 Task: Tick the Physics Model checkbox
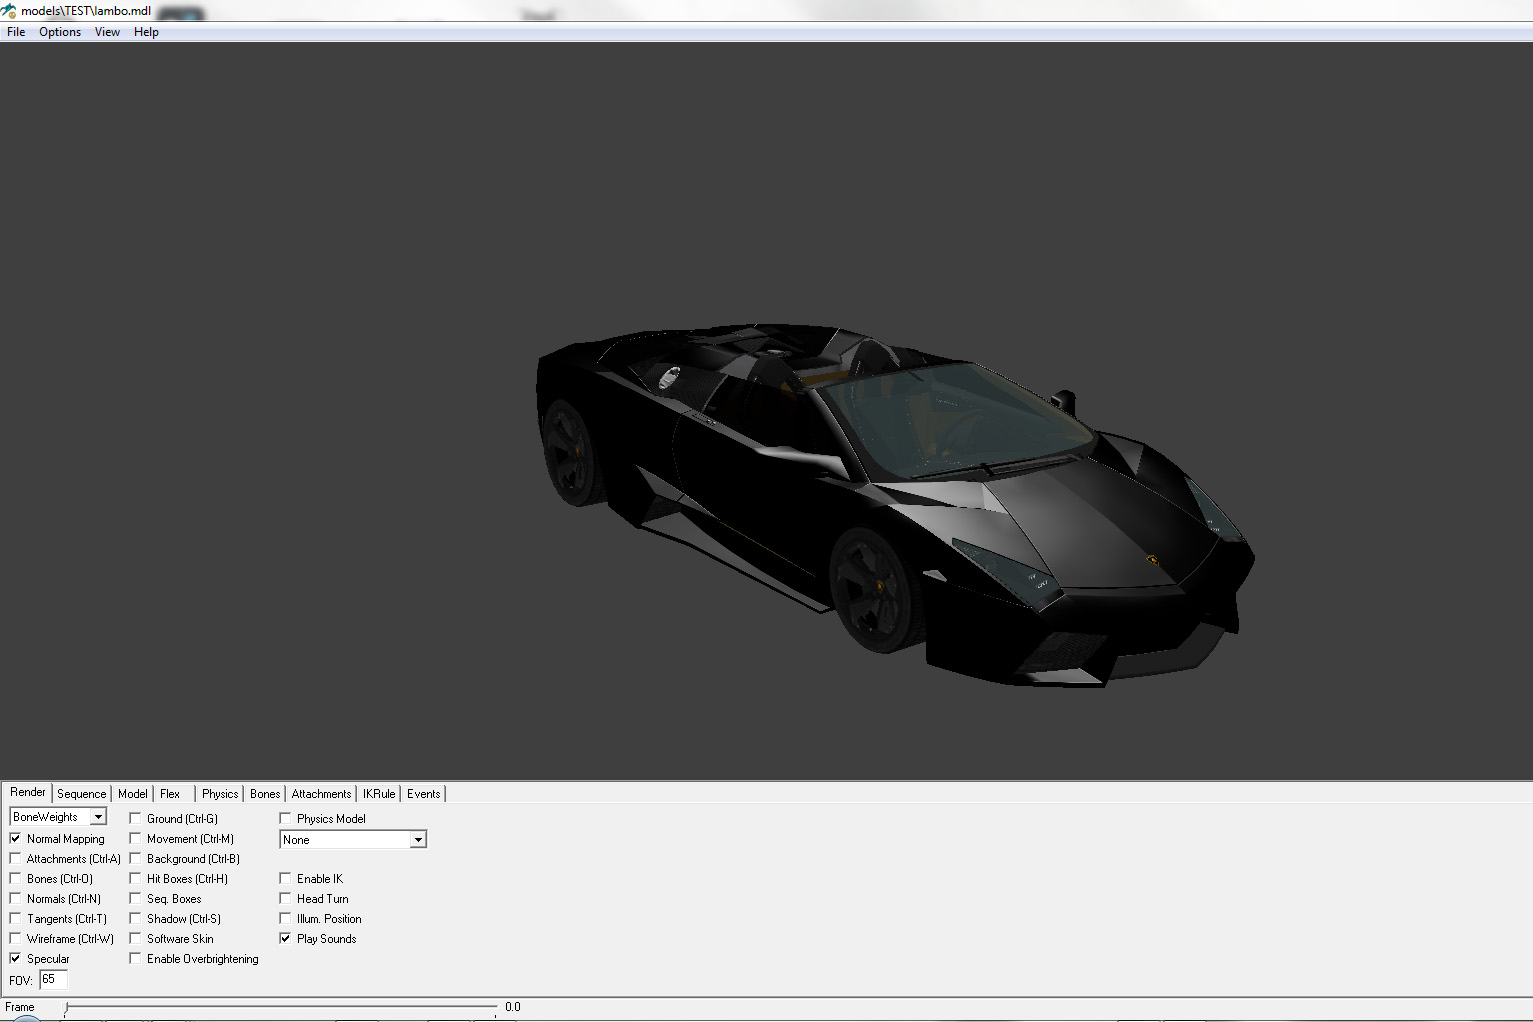pyautogui.click(x=286, y=819)
